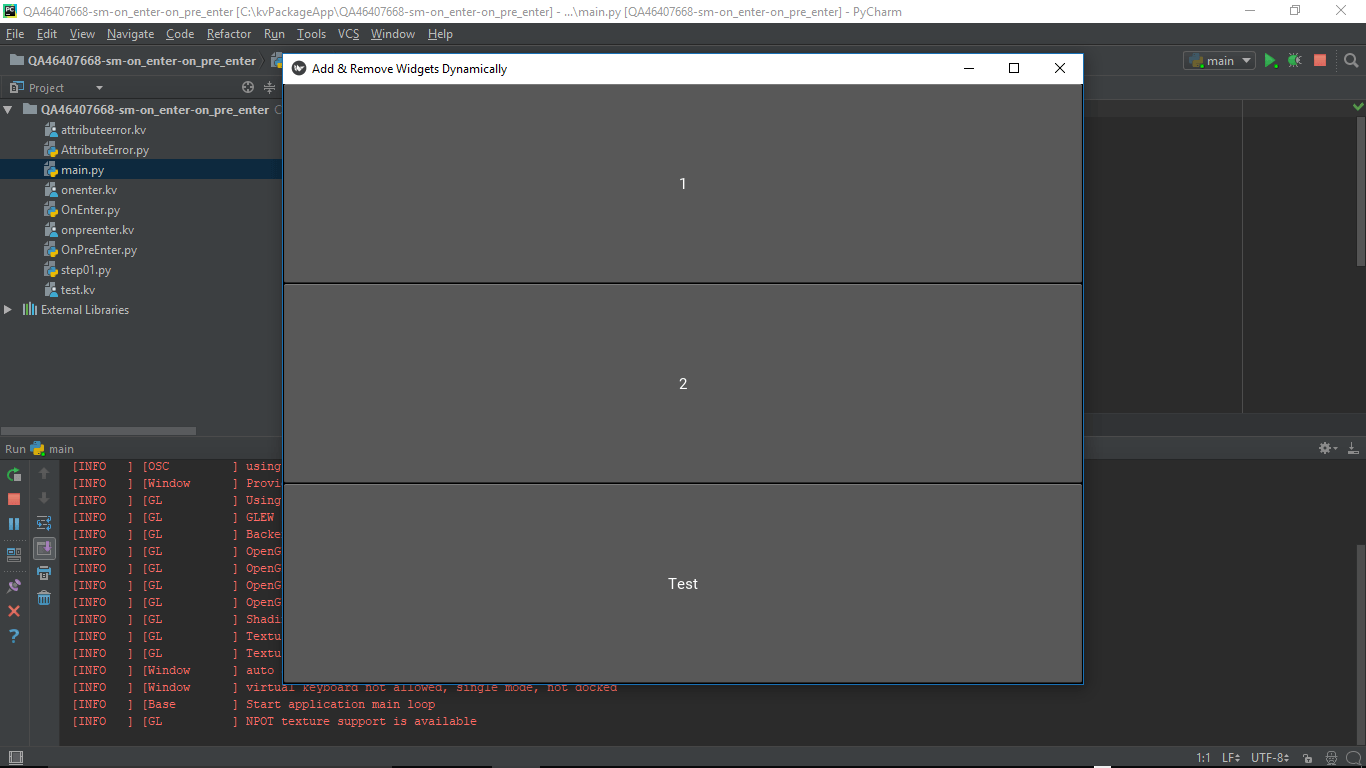Open Search Everywhere magnifier icon
The image size is (1366, 768).
click(1351, 60)
